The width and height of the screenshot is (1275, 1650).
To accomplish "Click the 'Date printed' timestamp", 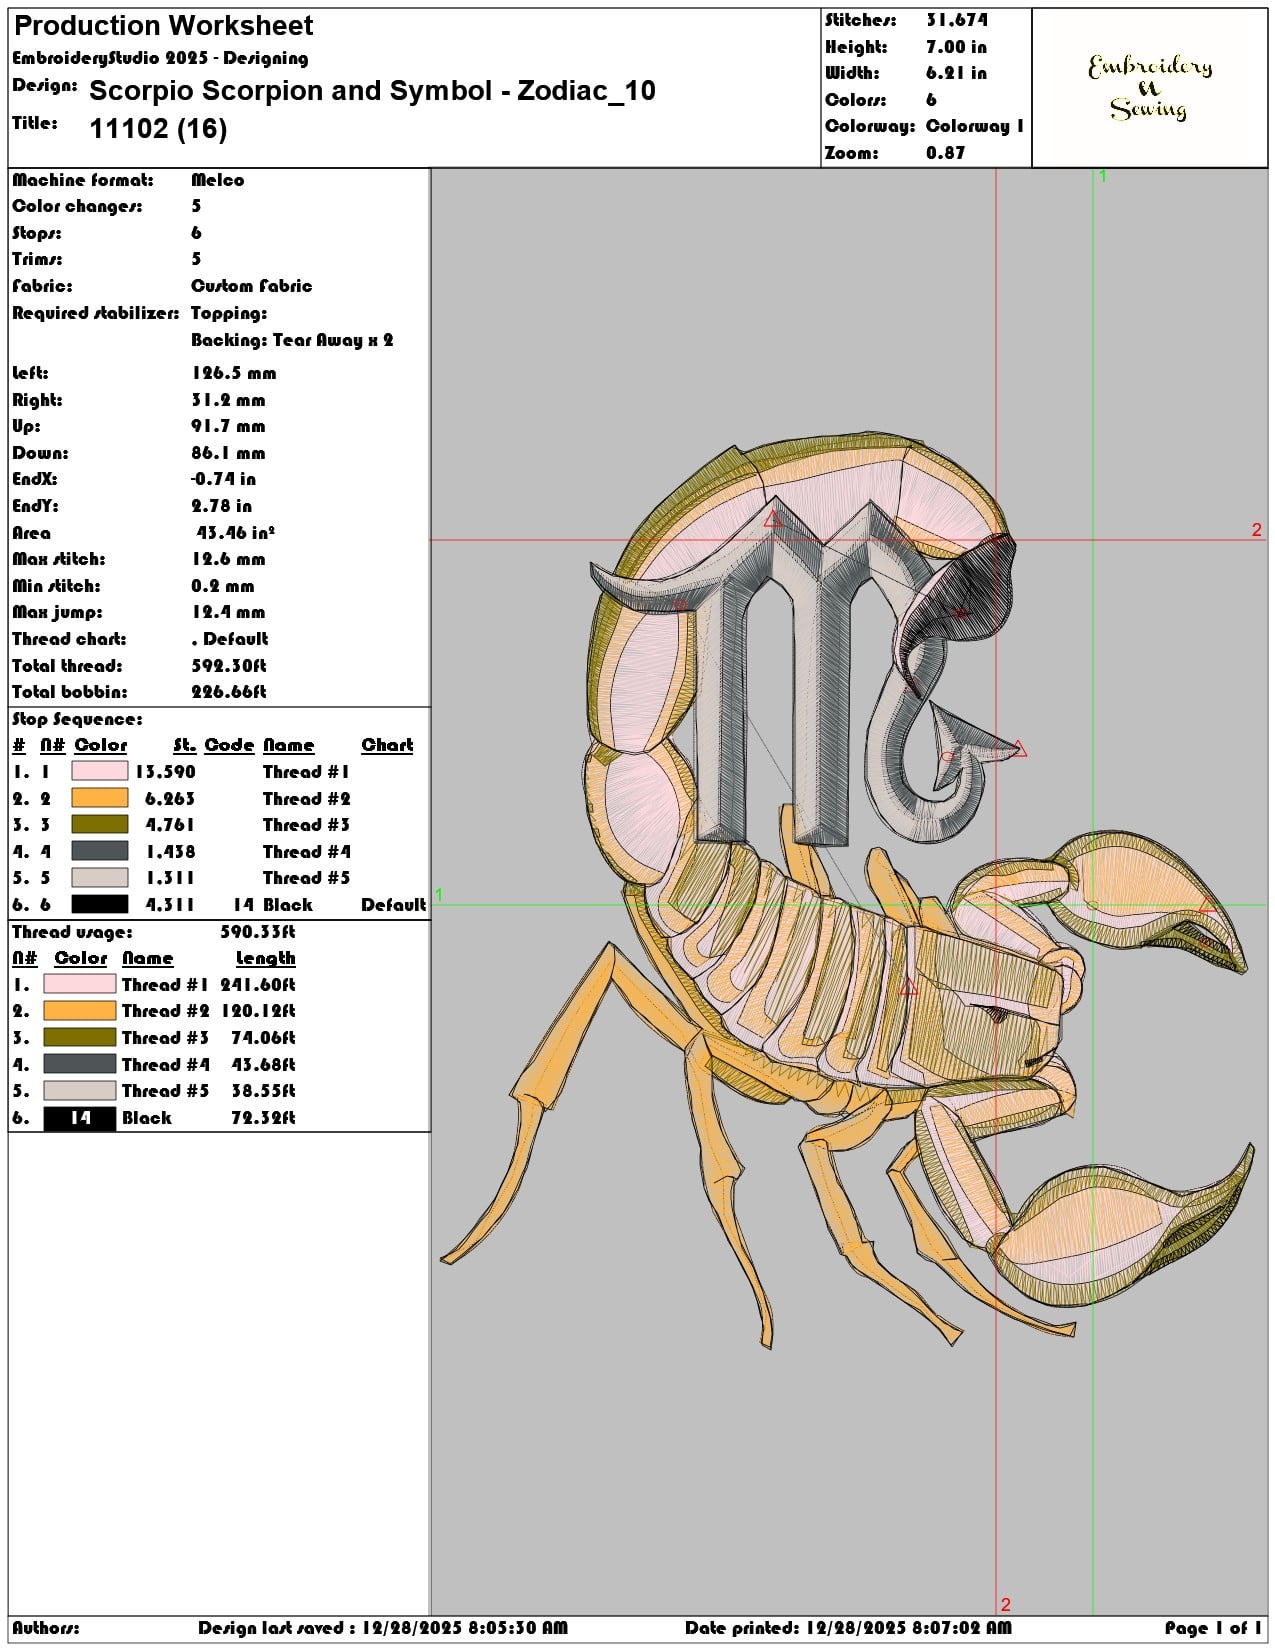I will [848, 1628].
